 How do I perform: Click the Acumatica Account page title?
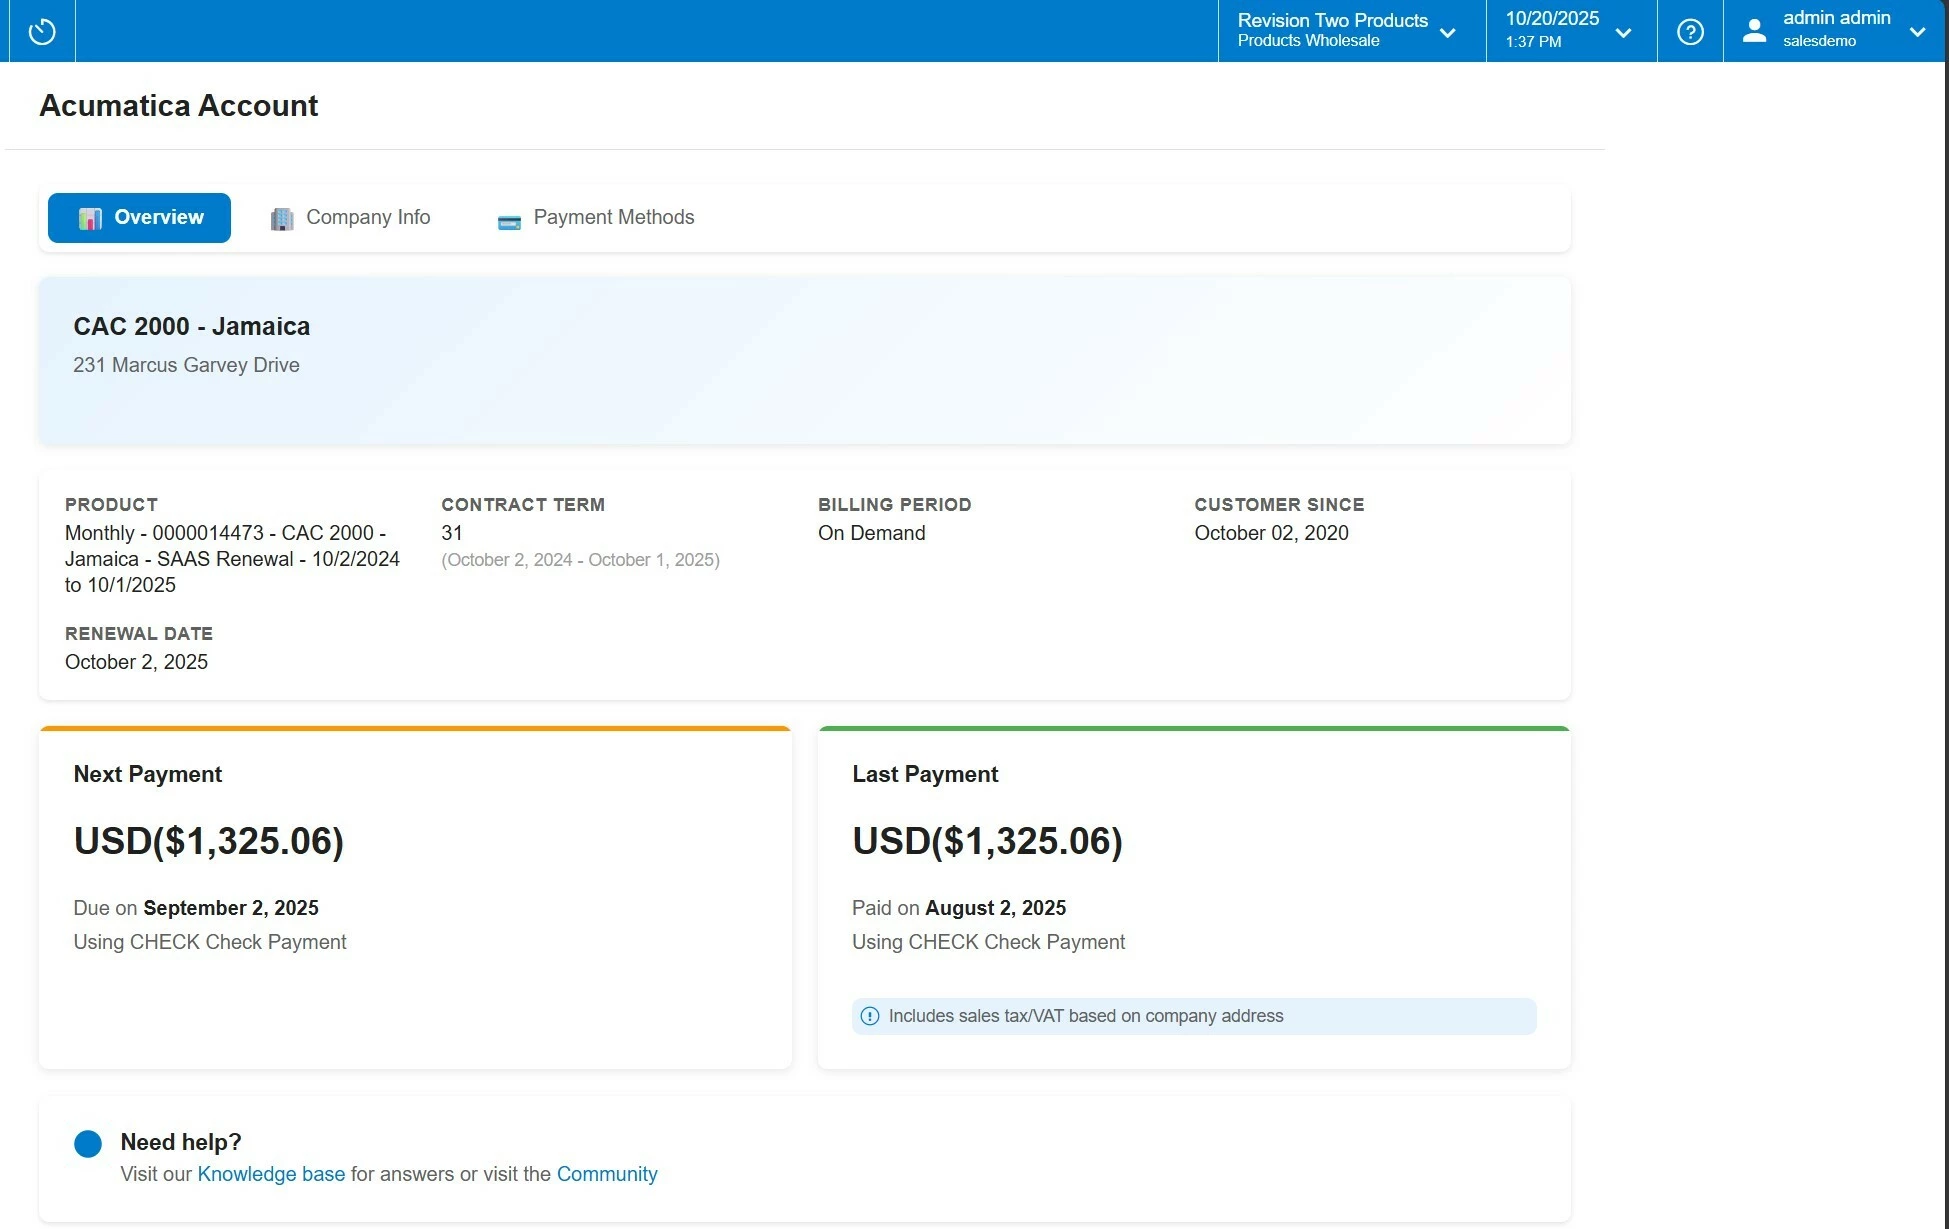click(178, 105)
